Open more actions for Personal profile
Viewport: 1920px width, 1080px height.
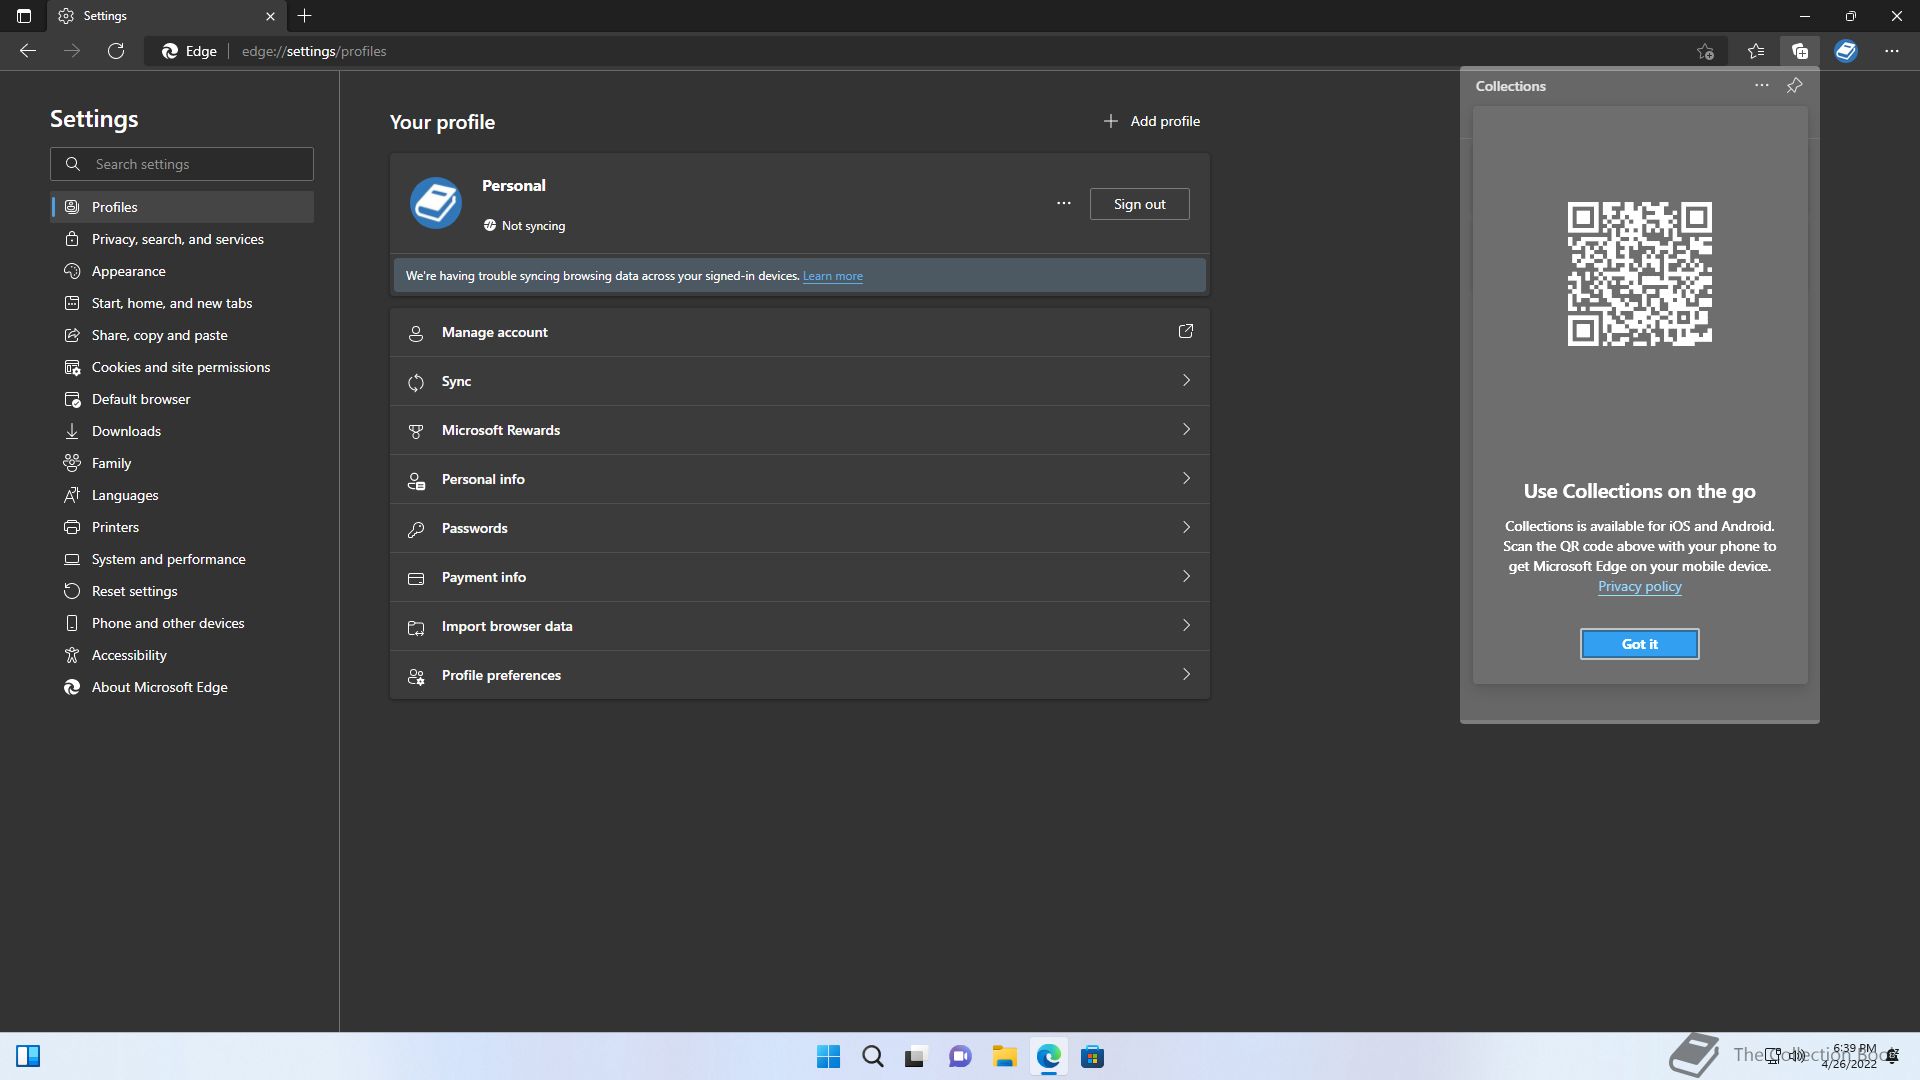(1064, 204)
